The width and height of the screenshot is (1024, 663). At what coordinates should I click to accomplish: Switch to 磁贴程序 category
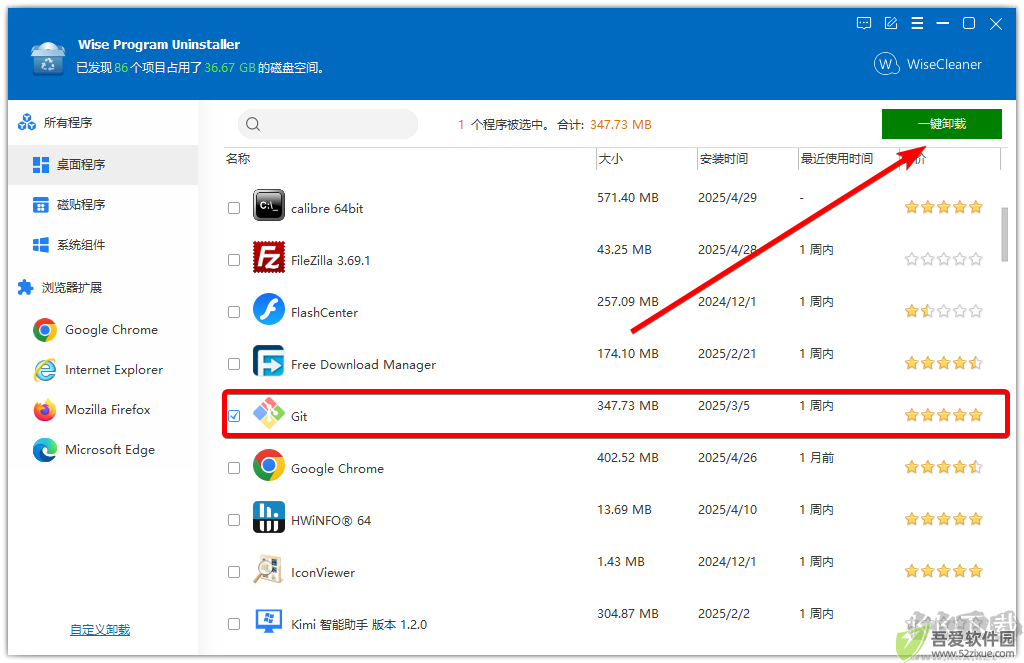pos(103,205)
